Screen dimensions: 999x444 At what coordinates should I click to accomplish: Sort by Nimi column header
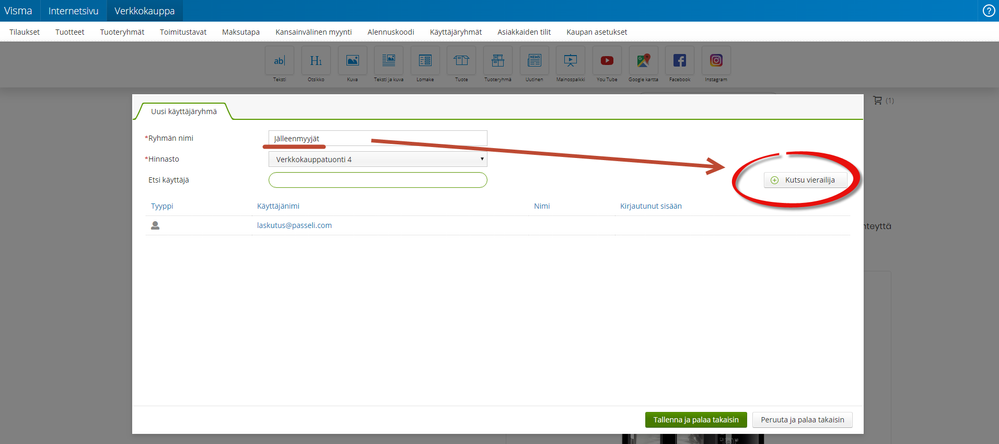[542, 206]
